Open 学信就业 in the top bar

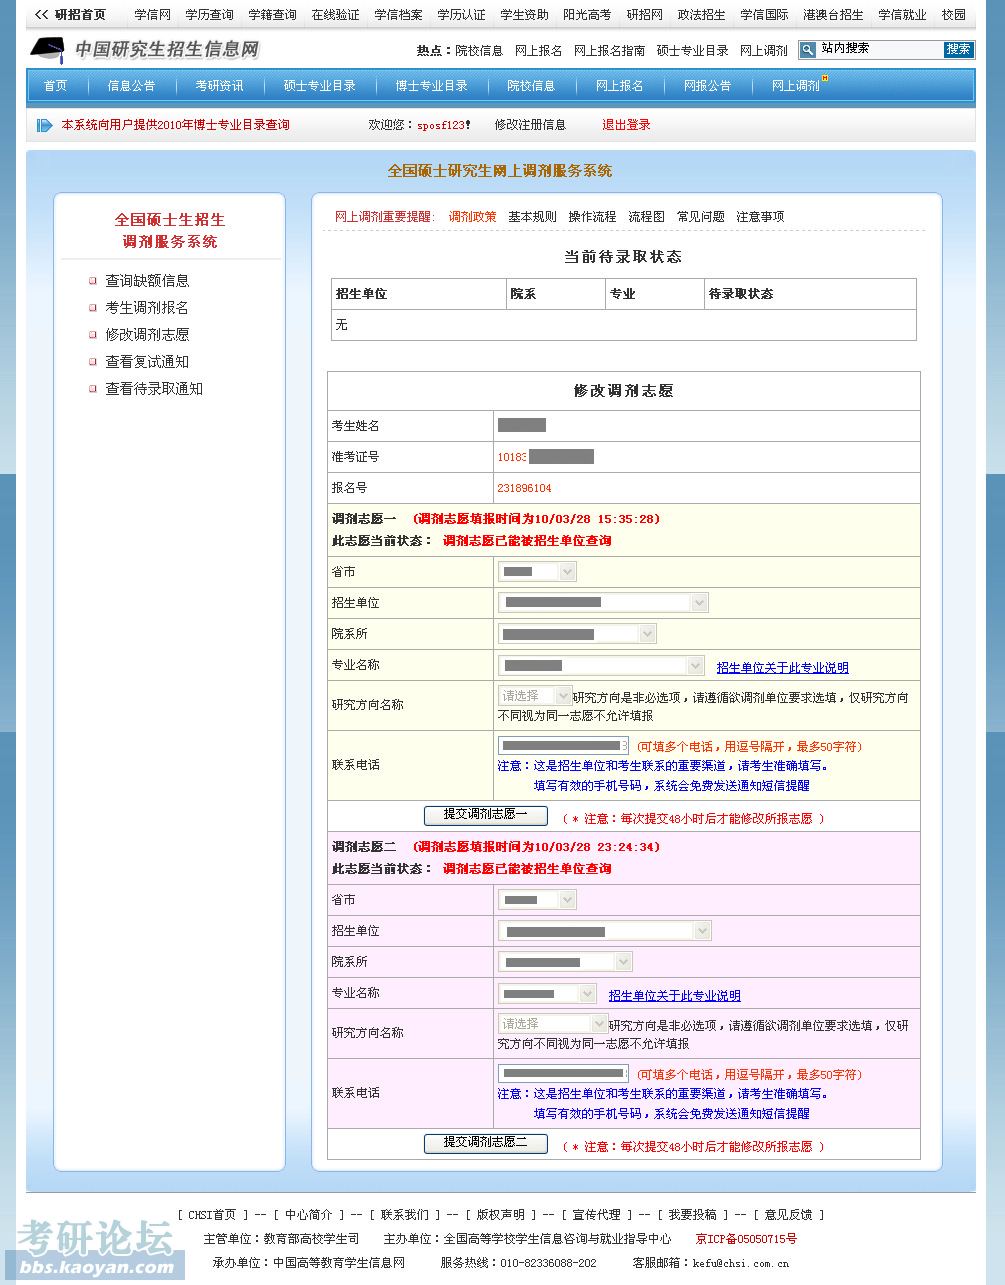902,15
